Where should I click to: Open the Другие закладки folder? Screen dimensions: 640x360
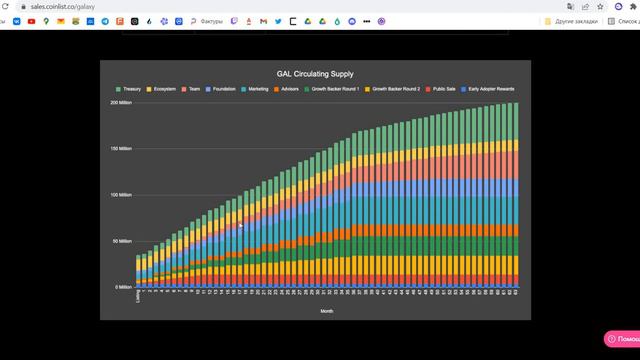571,21
